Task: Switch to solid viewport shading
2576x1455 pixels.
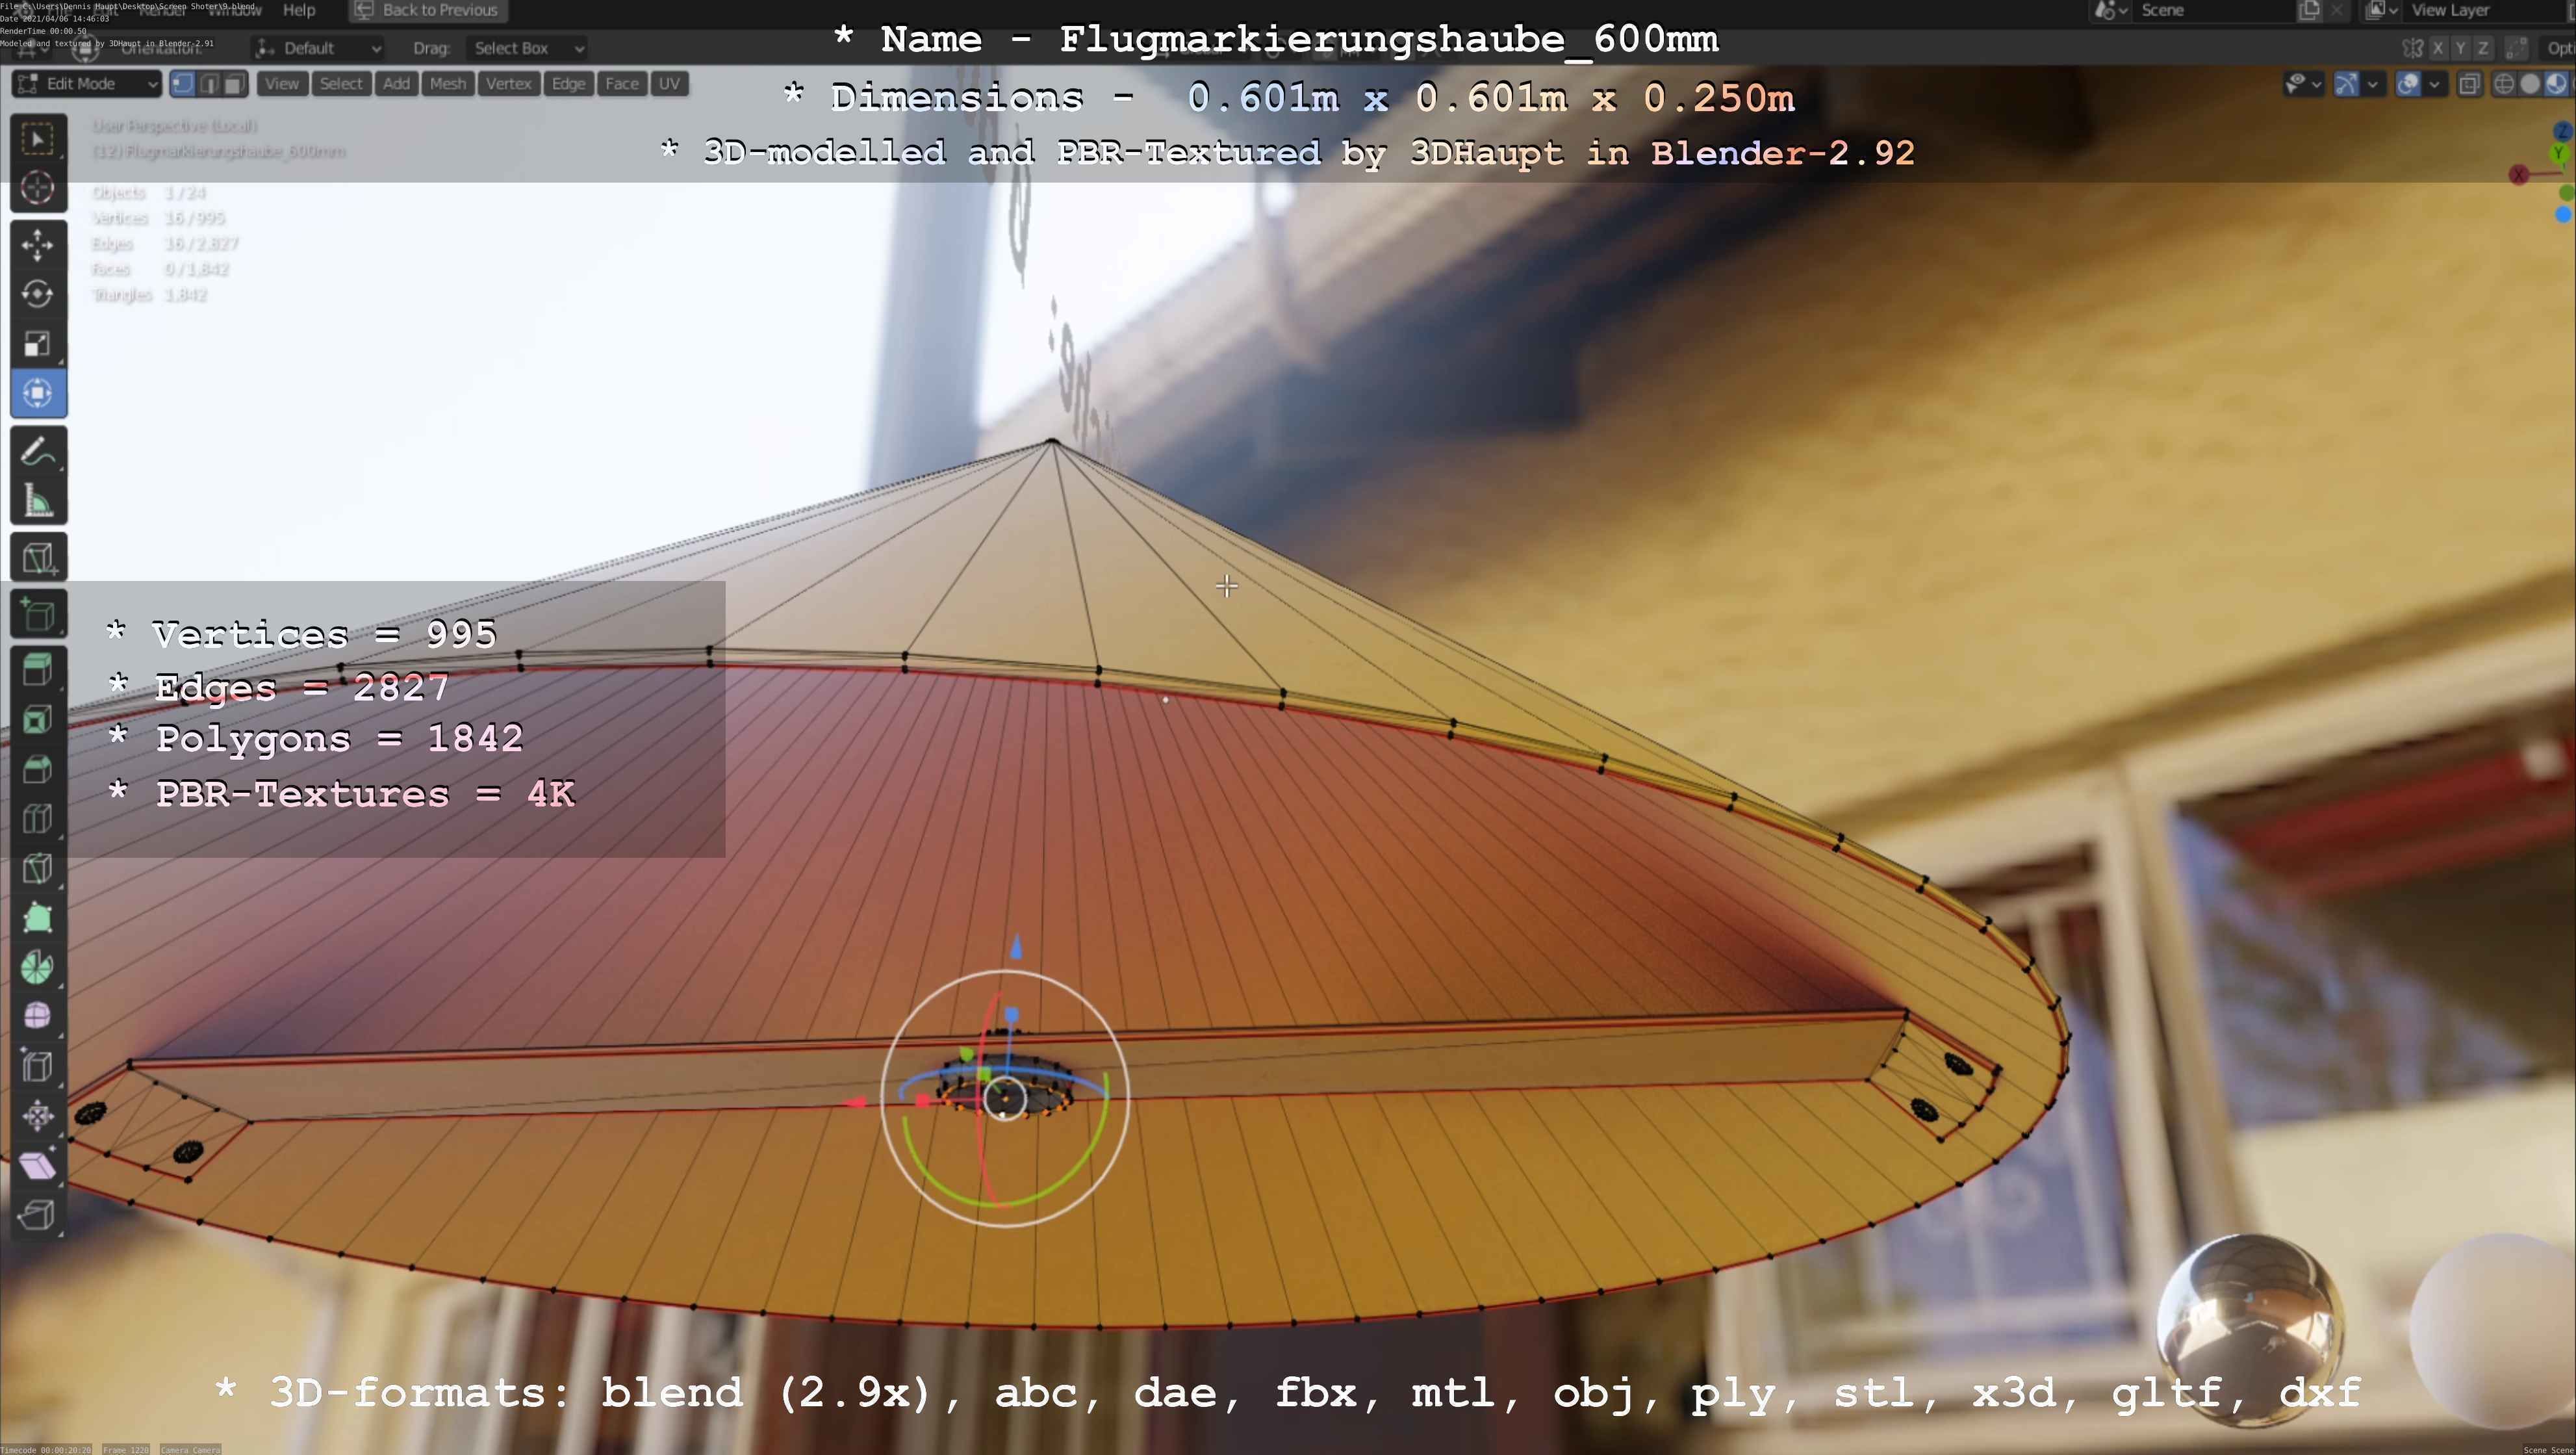Action: coord(2530,84)
